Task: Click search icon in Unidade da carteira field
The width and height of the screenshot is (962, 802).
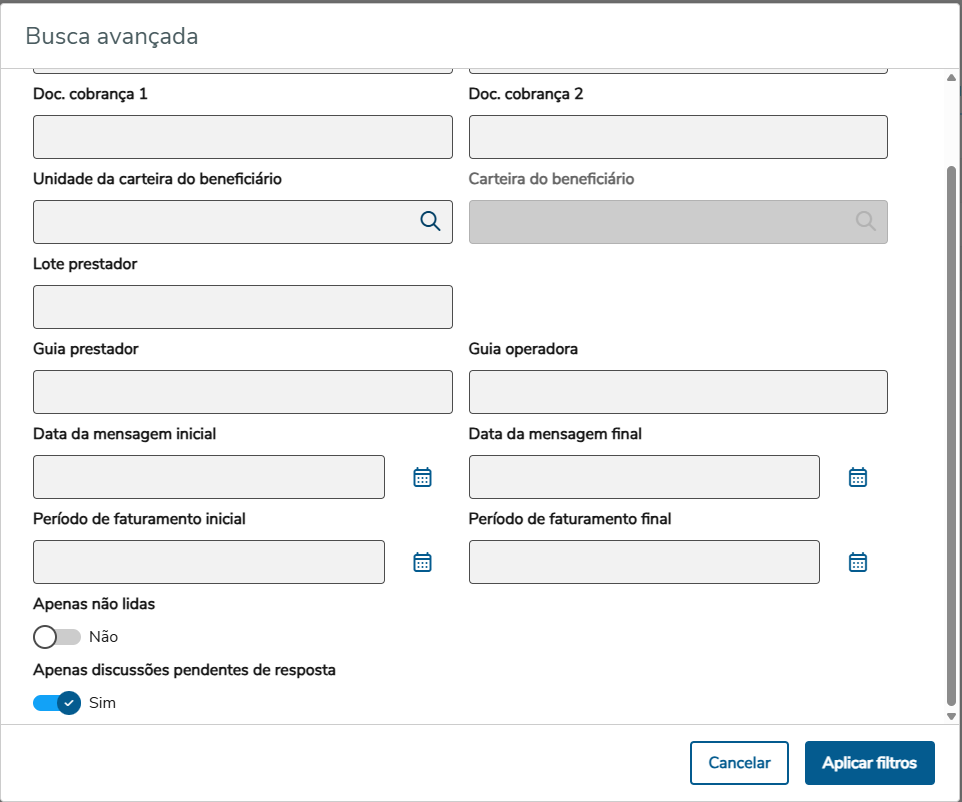Action: (x=430, y=222)
